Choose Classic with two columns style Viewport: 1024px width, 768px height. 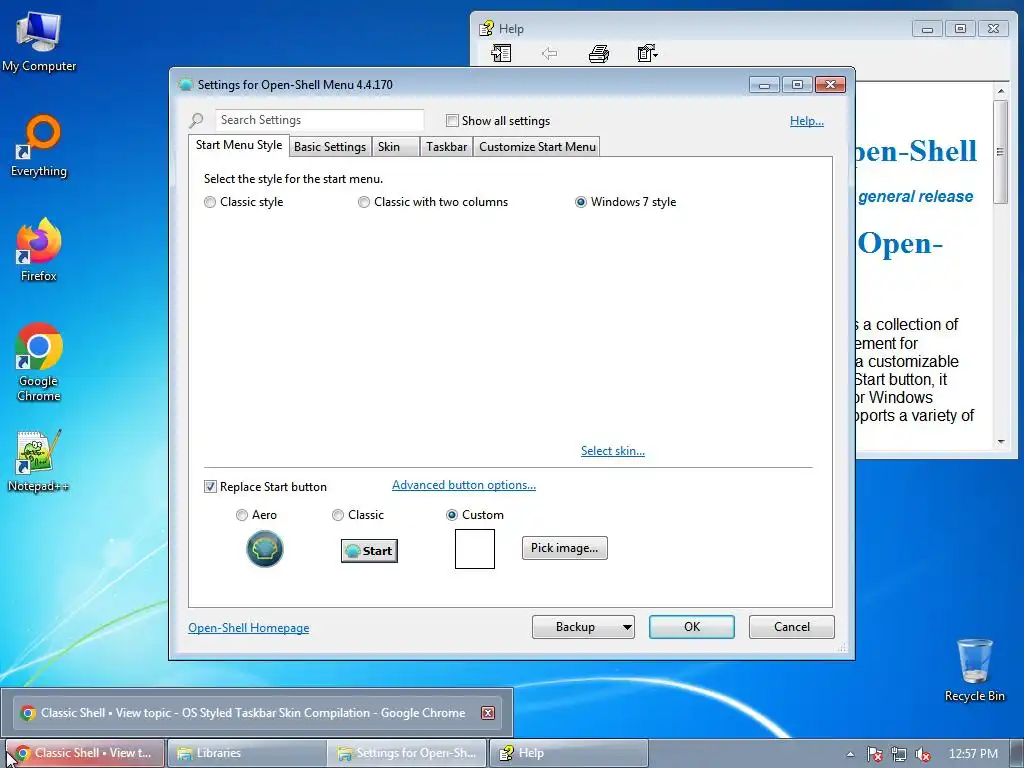tap(364, 202)
